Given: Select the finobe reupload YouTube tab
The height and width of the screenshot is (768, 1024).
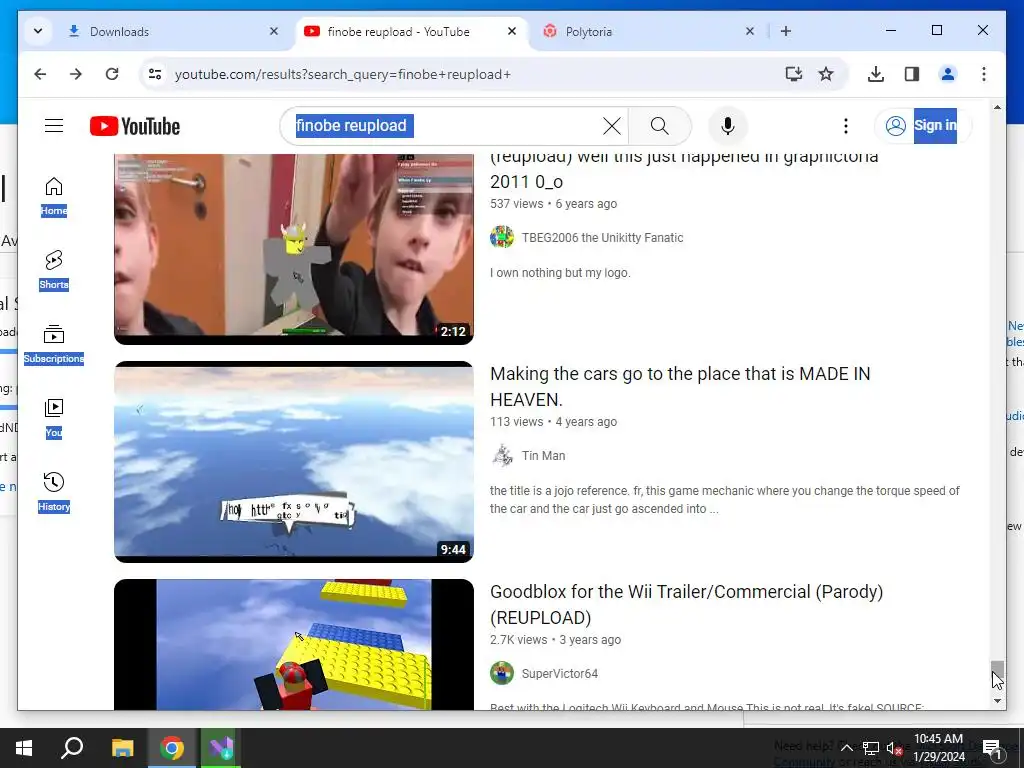Looking at the screenshot, I should click(411, 31).
